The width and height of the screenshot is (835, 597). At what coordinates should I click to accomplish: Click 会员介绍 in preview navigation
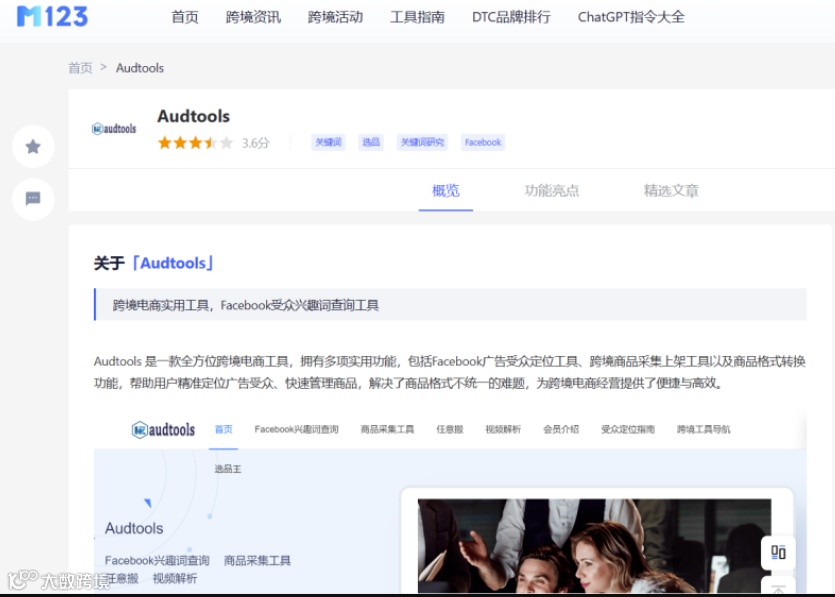[561, 429]
